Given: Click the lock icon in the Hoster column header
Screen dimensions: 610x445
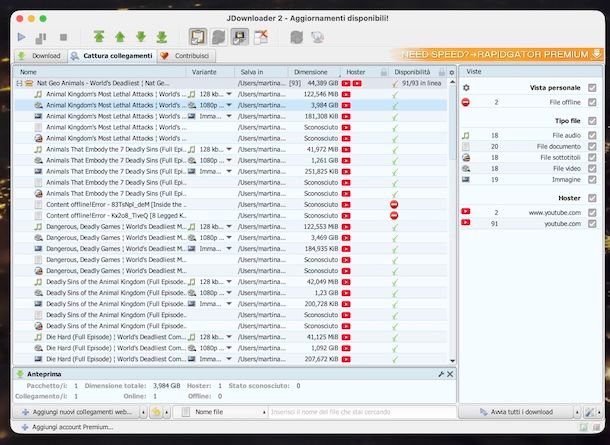Looking at the screenshot, I should click(x=384, y=72).
